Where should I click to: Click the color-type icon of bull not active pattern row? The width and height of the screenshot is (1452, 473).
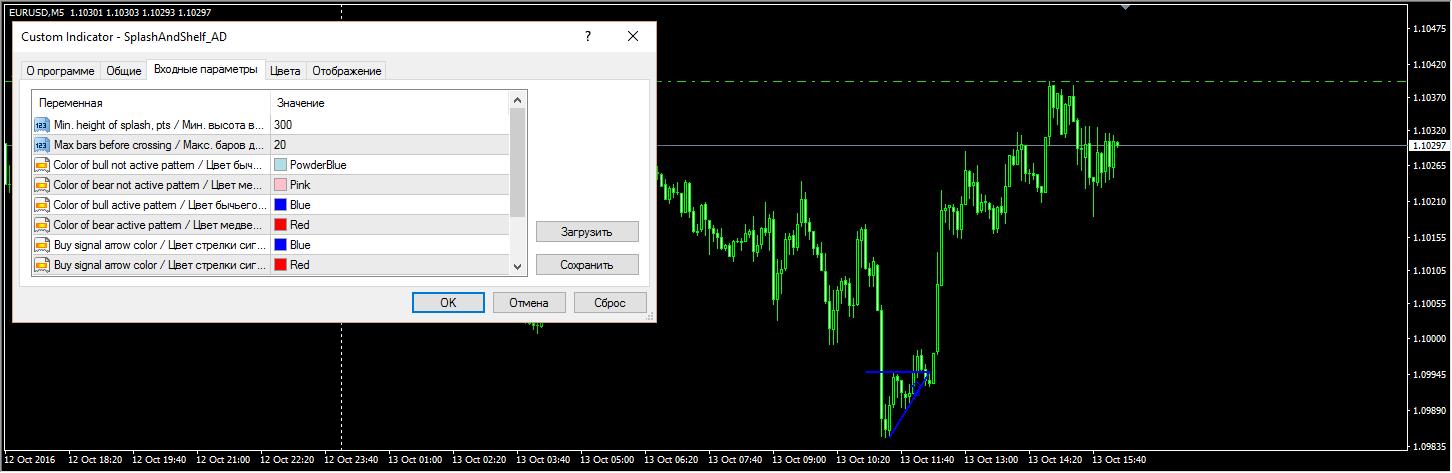42,165
